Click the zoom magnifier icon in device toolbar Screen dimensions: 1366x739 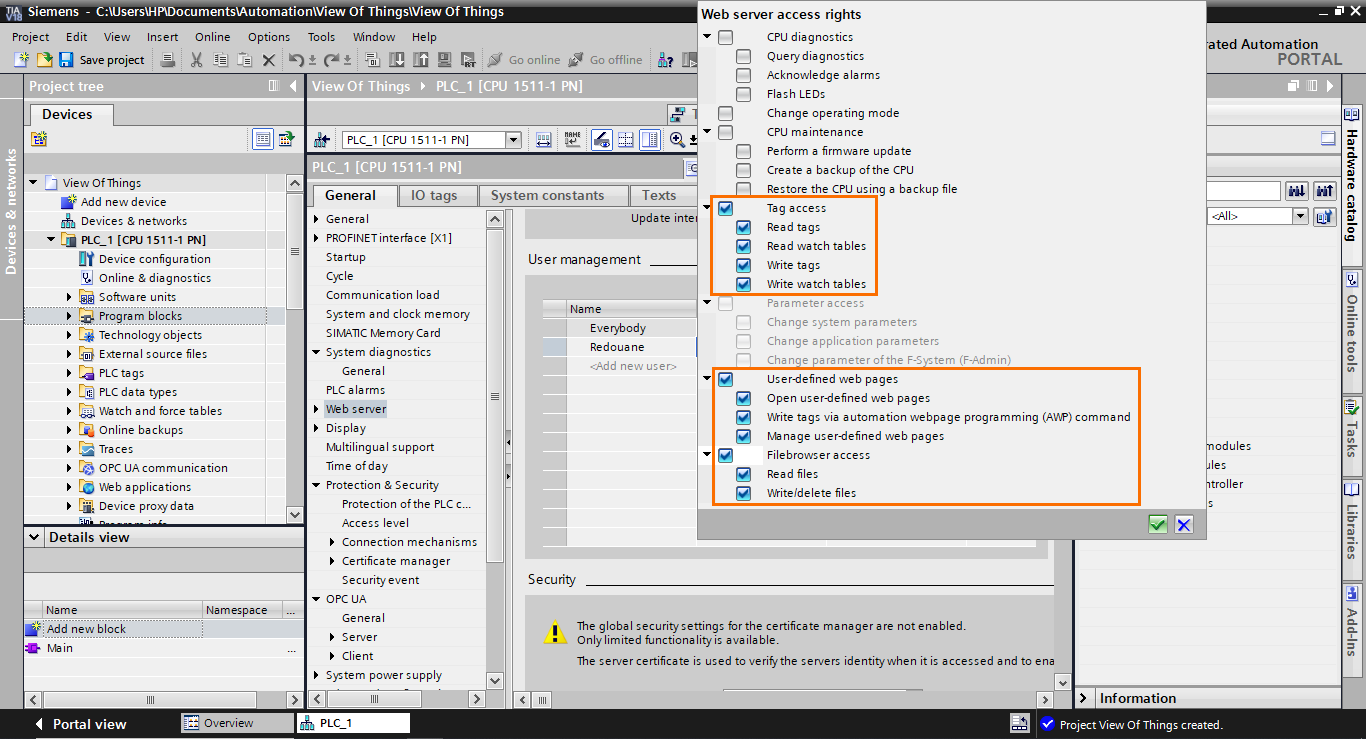tap(677, 140)
